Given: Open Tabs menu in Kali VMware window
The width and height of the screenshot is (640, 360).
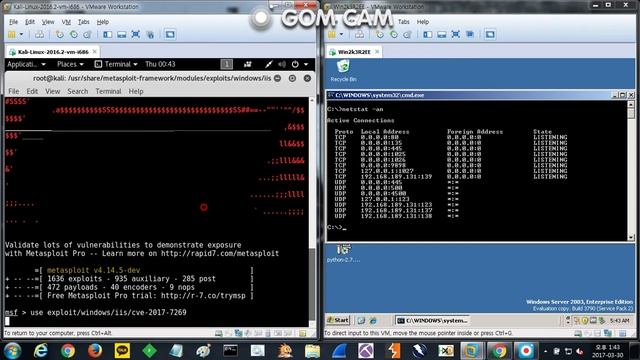Looking at the screenshot, I should (x=84, y=22).
